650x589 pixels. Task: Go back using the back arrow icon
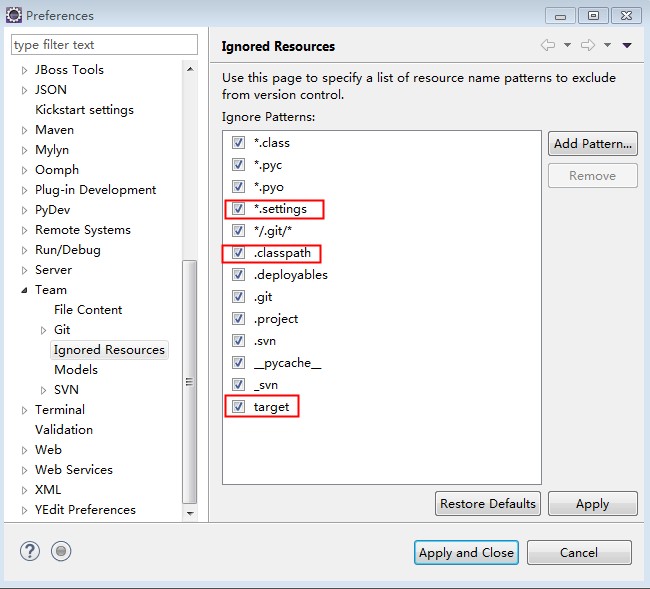pyautogui.click(x=548, y=45)
